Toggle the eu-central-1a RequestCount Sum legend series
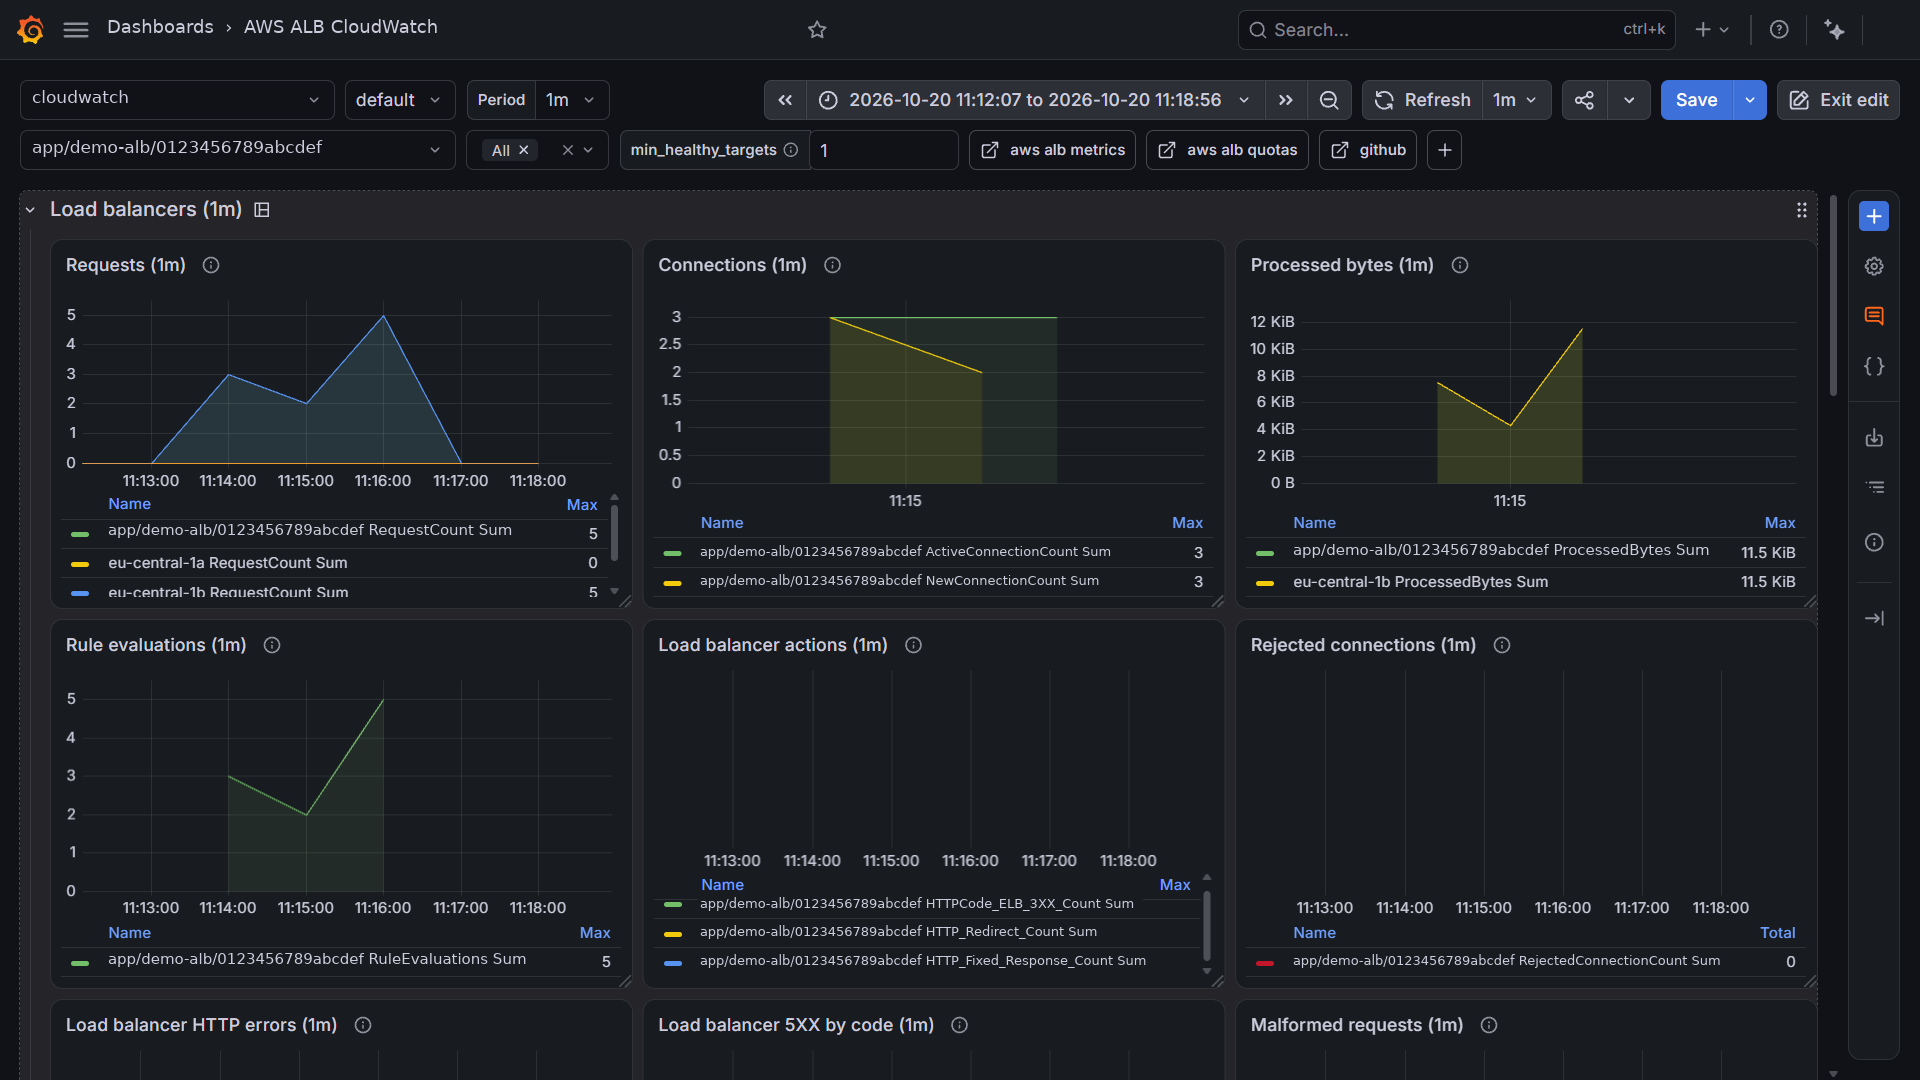1920x1080 pixels. click(228, 563)
